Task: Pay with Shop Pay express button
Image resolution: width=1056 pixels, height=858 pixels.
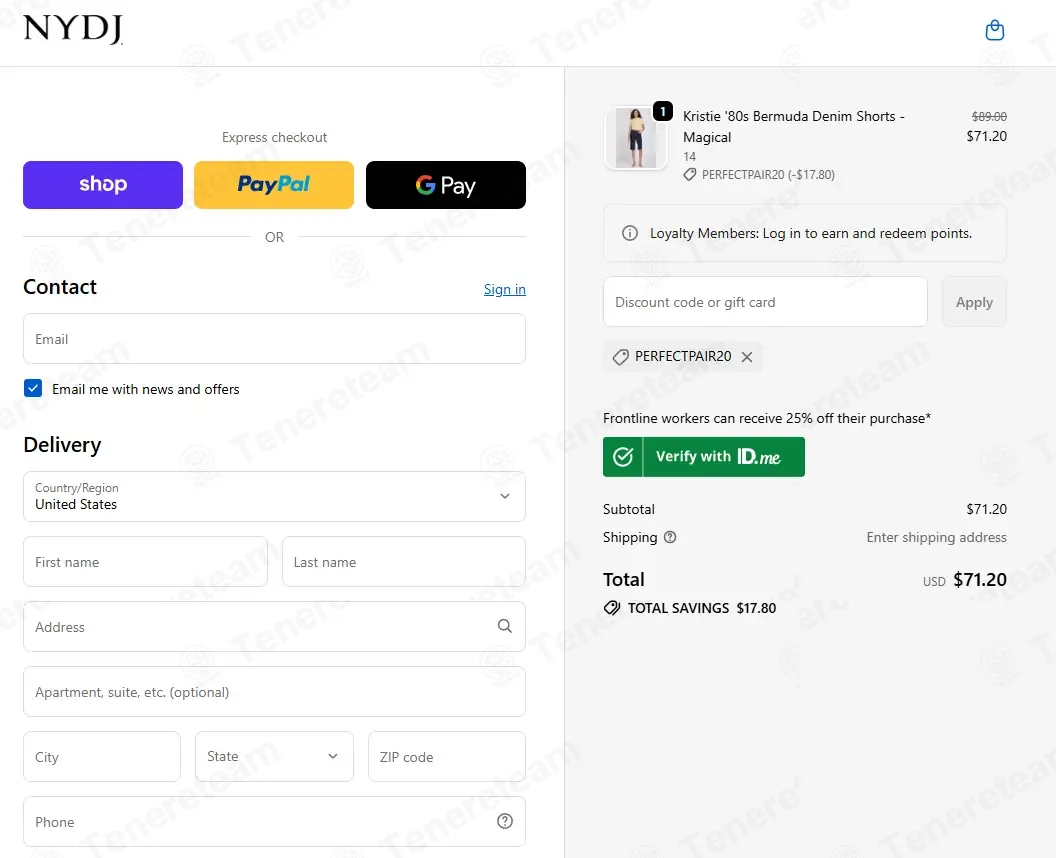Action: 103,185
